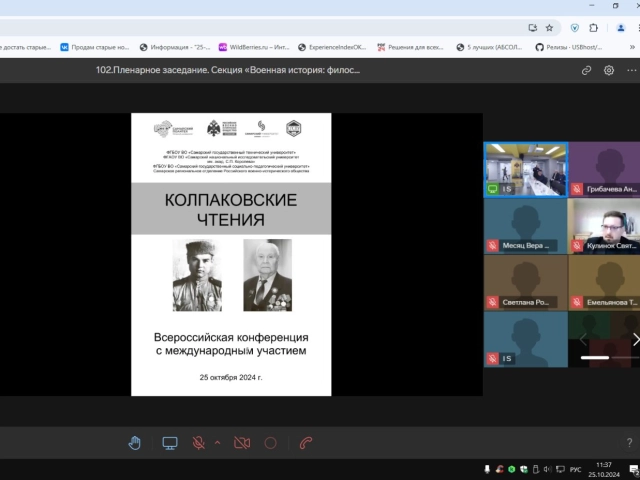This screenshot has width=640, height=480.
Task: Start recording with circle button
Action: (271, 443)
